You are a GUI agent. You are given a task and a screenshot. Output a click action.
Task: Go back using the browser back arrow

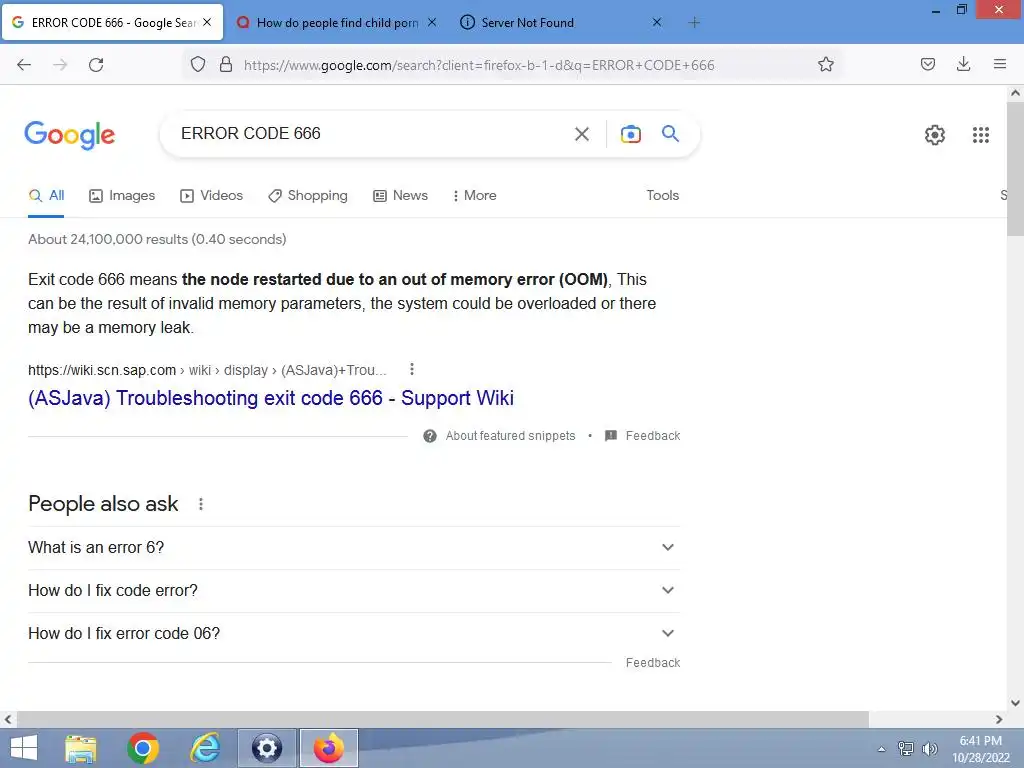click(x=24, y=64)
